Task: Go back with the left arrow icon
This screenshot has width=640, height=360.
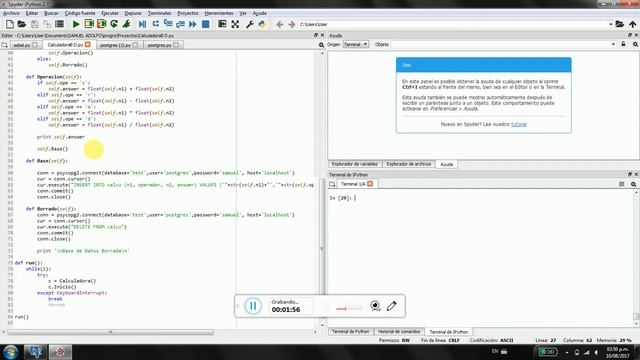Action: click(x=280, y=24)
